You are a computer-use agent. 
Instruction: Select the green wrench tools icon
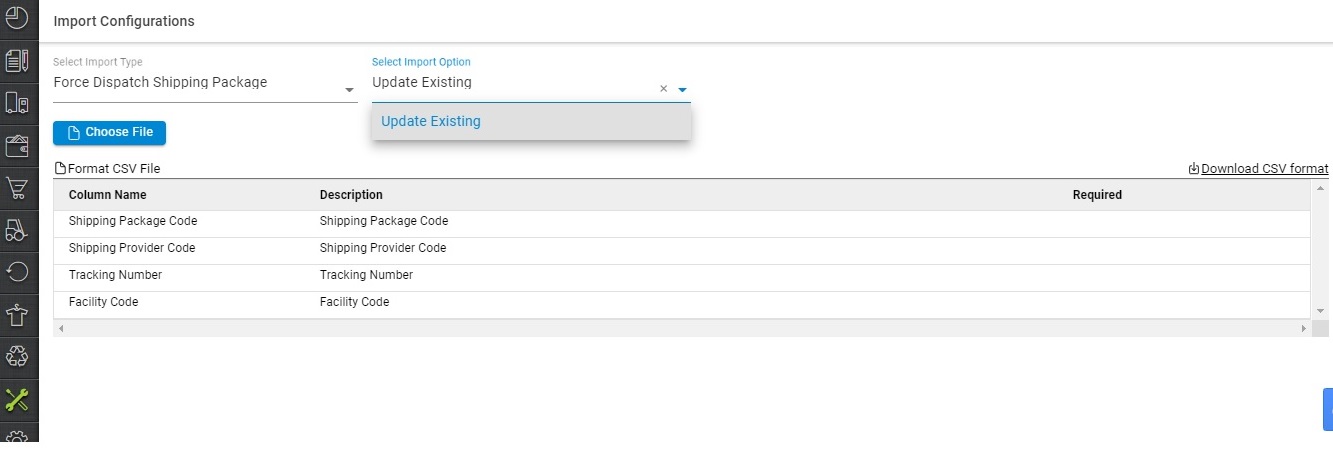pos(17,400)
